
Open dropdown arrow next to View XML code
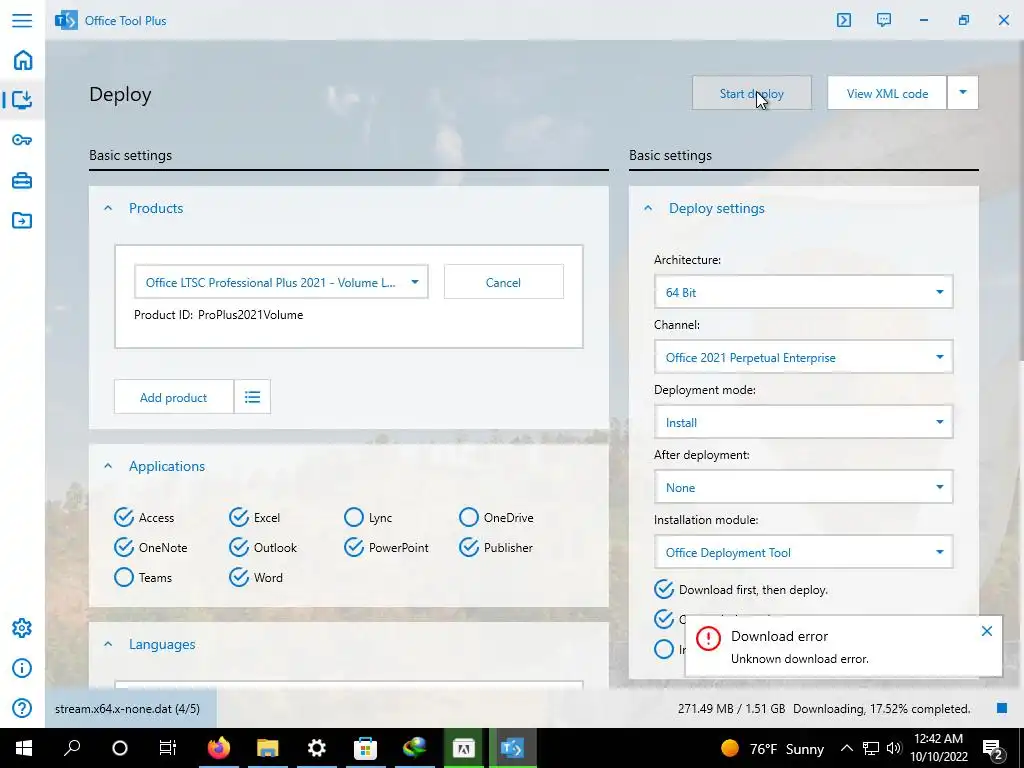[x=963, y=93]
